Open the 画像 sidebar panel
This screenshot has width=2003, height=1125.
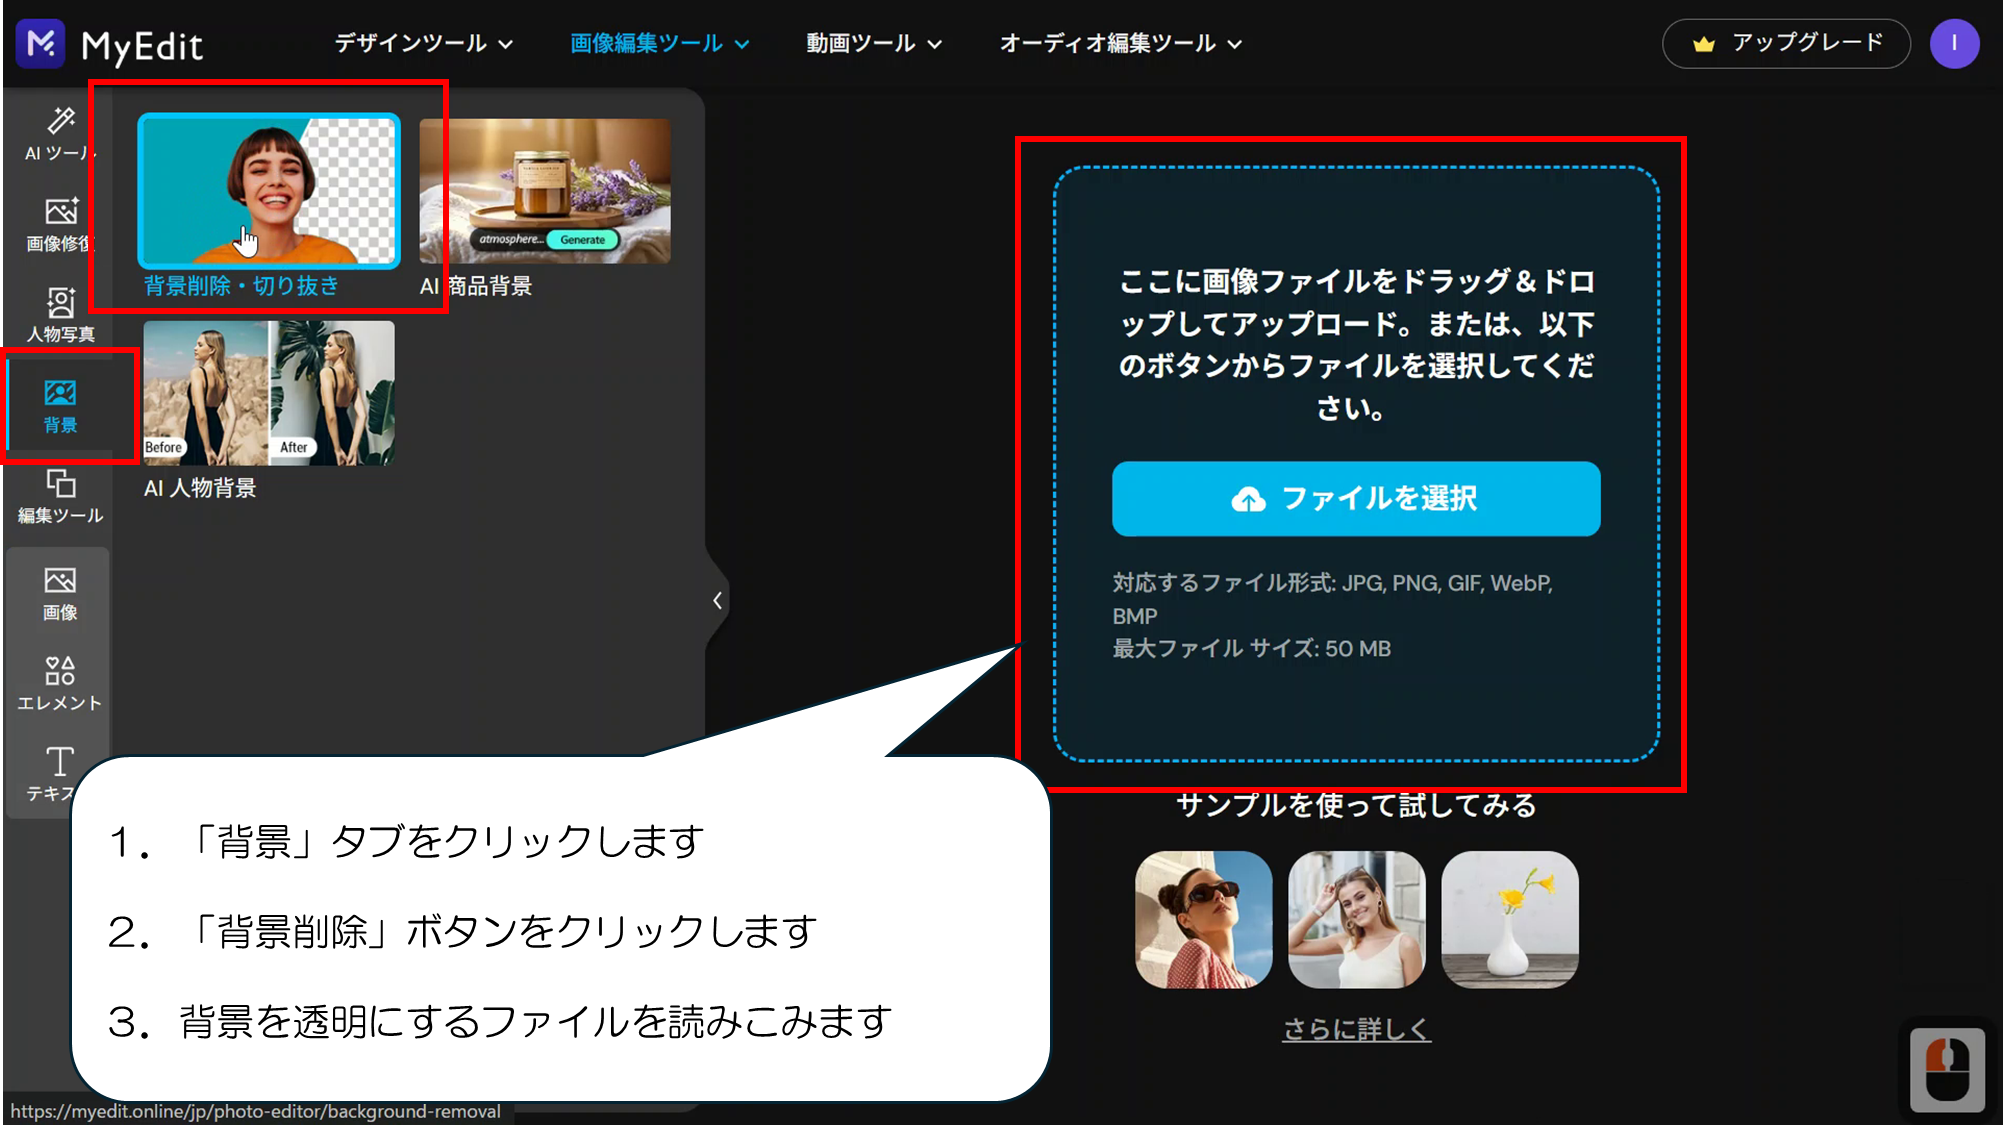click(60, 594)
